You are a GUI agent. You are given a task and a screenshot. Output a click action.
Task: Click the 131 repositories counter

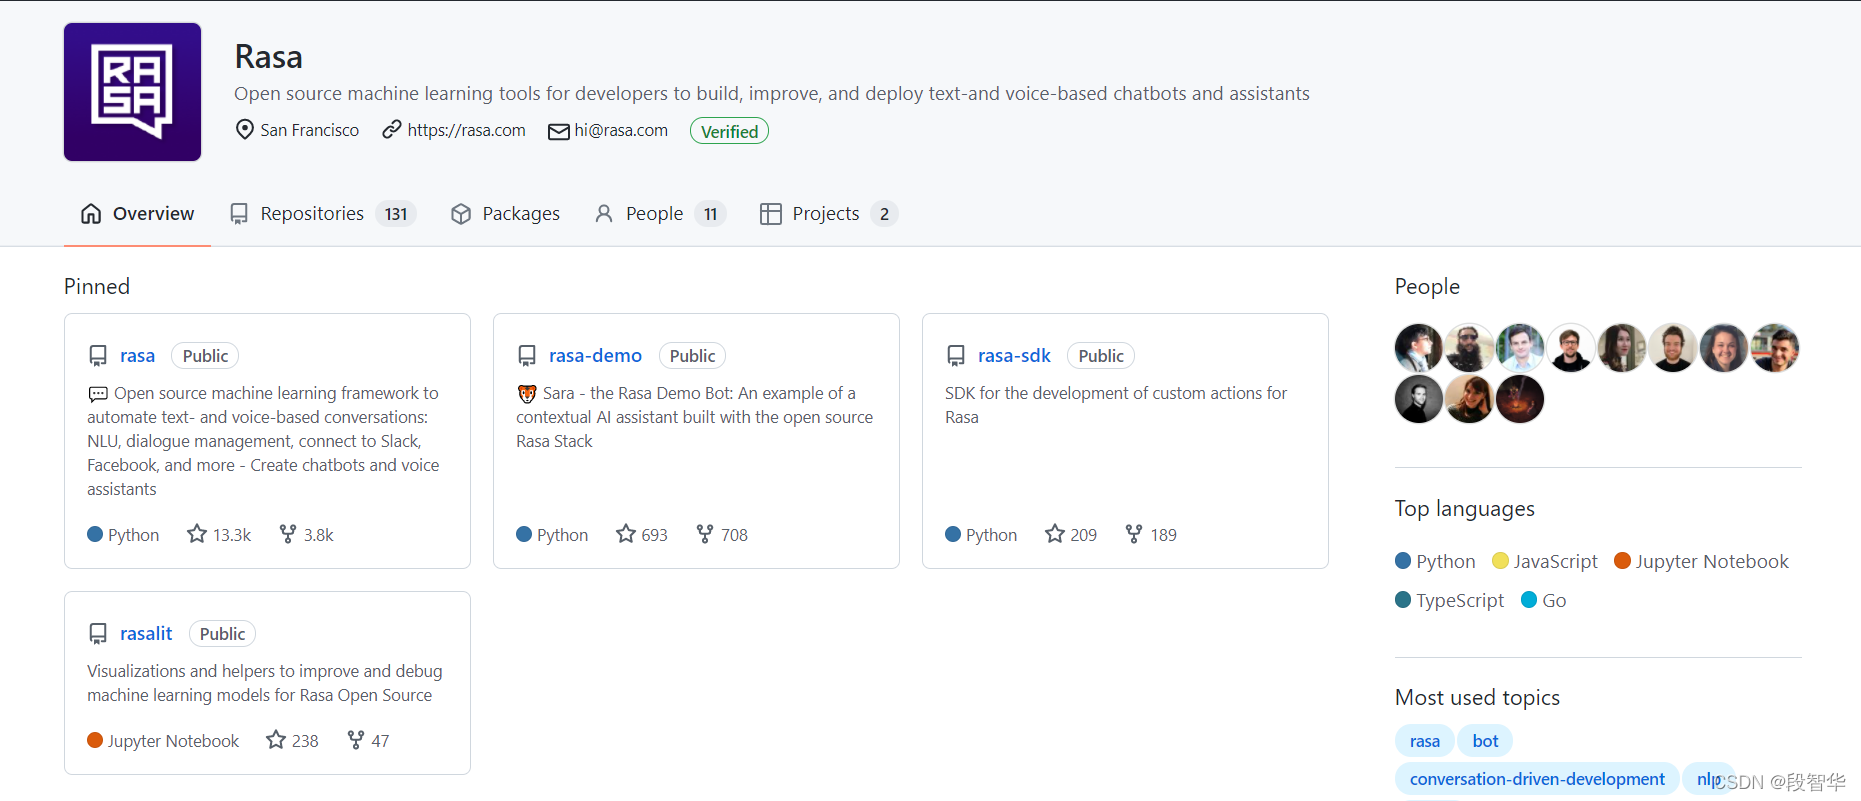pos(396,214)
